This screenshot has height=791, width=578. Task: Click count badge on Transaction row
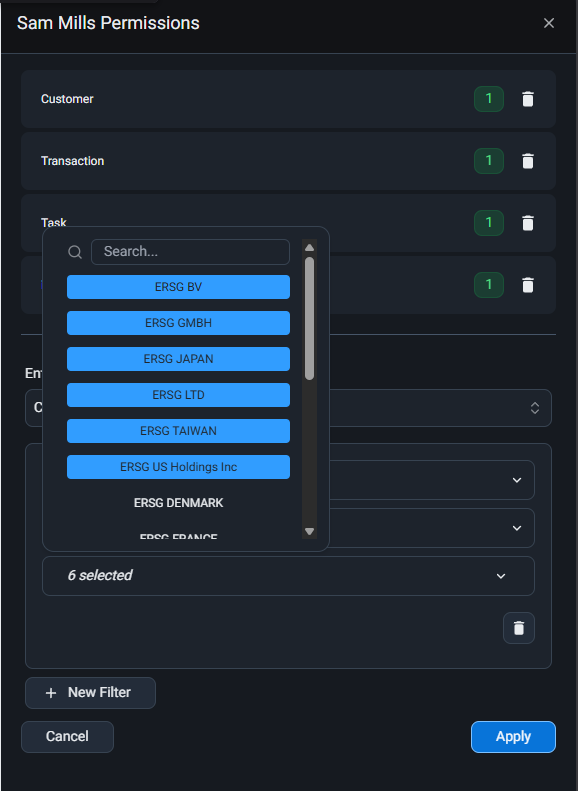pos(489,161)
